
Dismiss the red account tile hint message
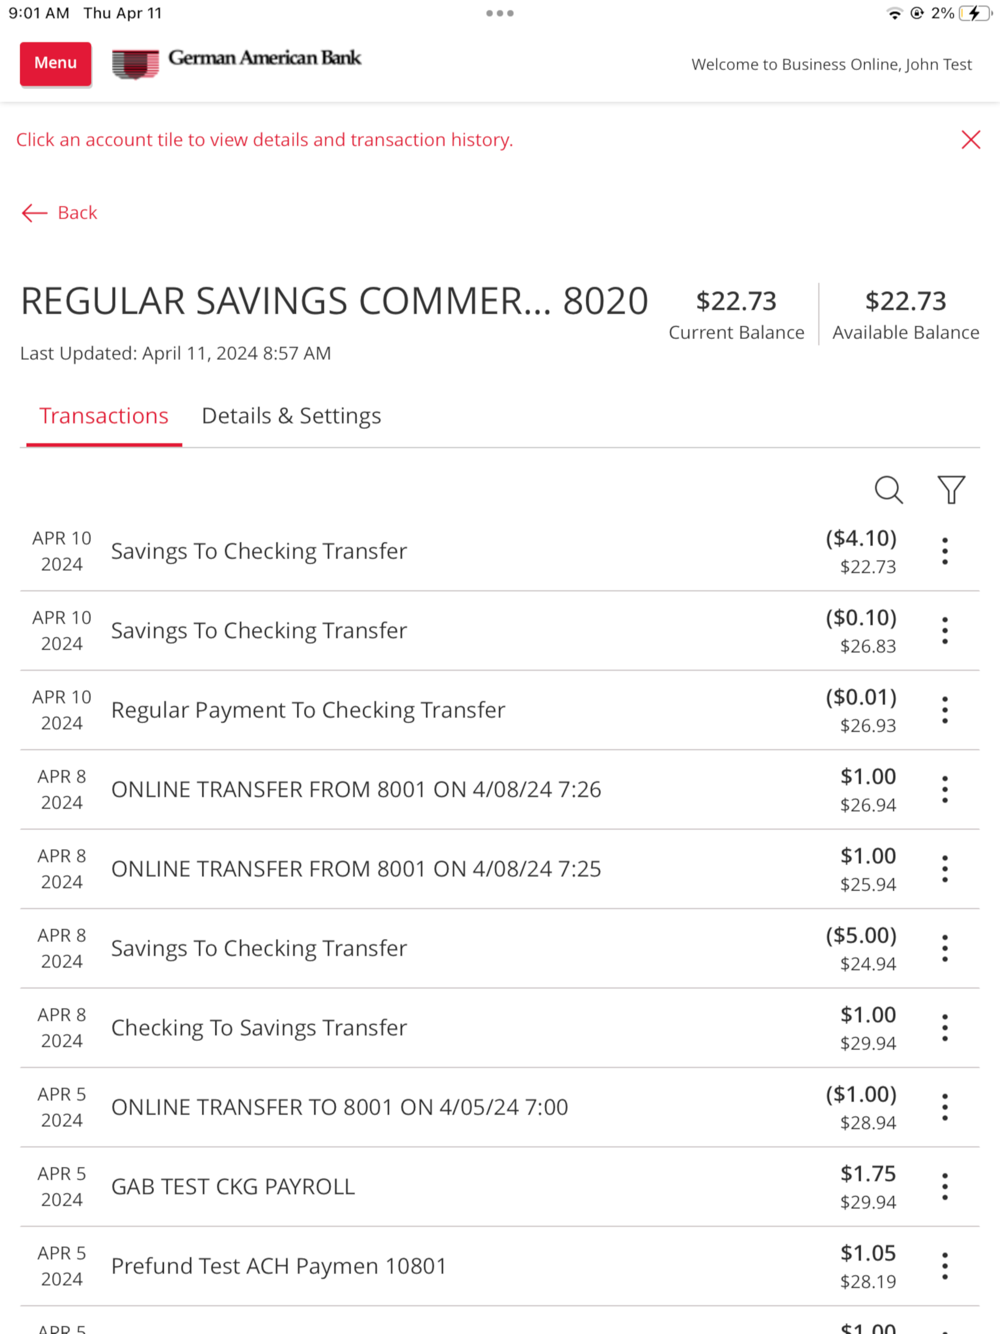pyautogui.click(x=970, y=140)
